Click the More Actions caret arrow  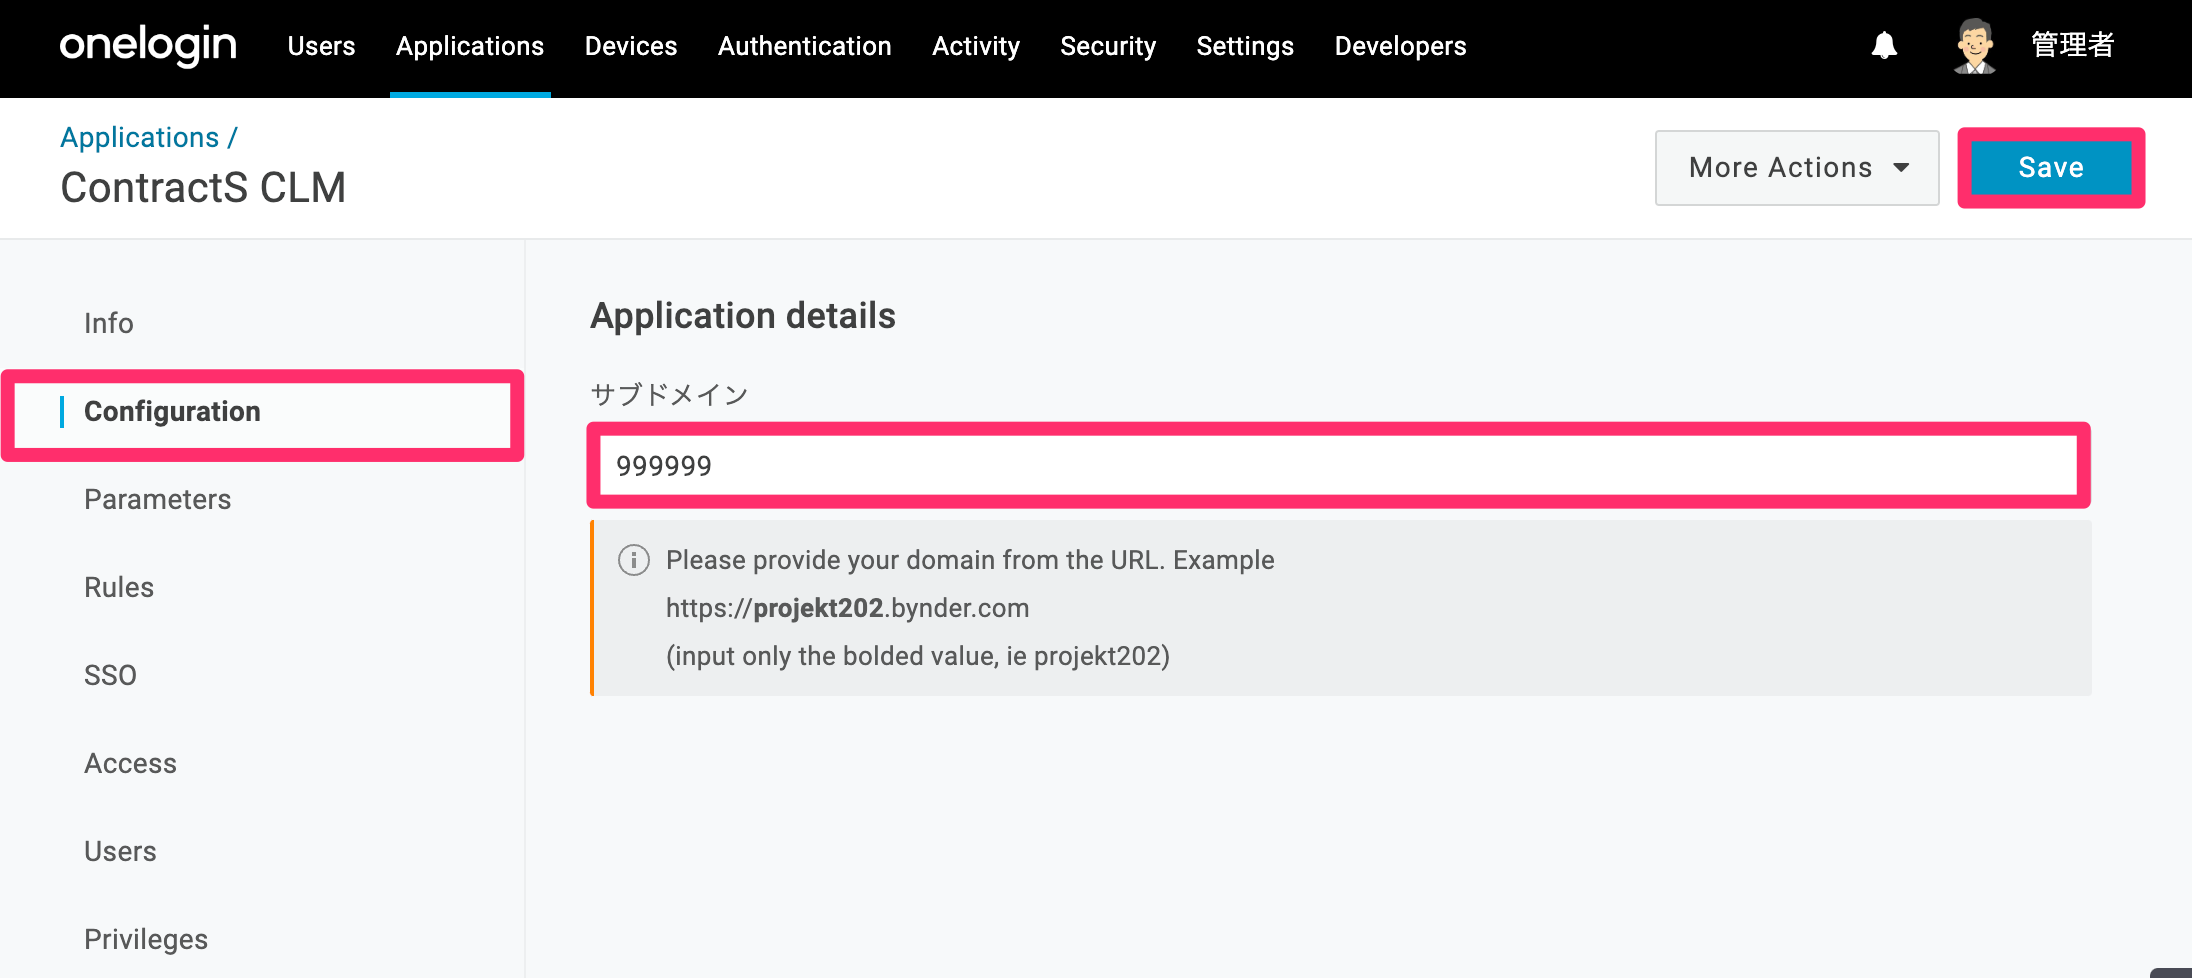pos(1901,168)
